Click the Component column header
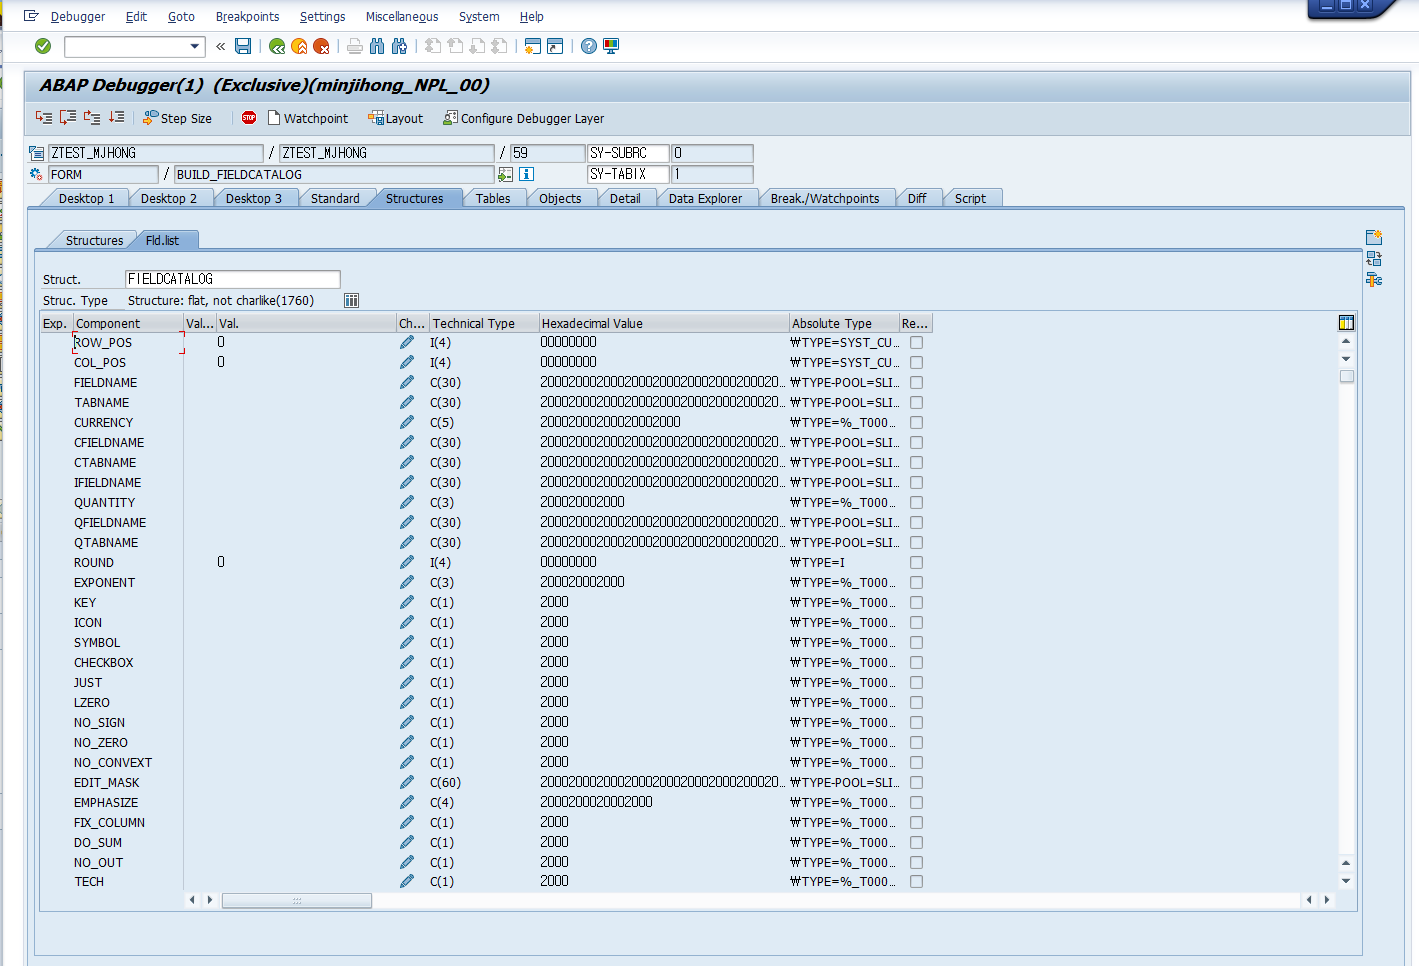Image resolution: width=1419 pixels, height=966 pixels. [128, 323]
